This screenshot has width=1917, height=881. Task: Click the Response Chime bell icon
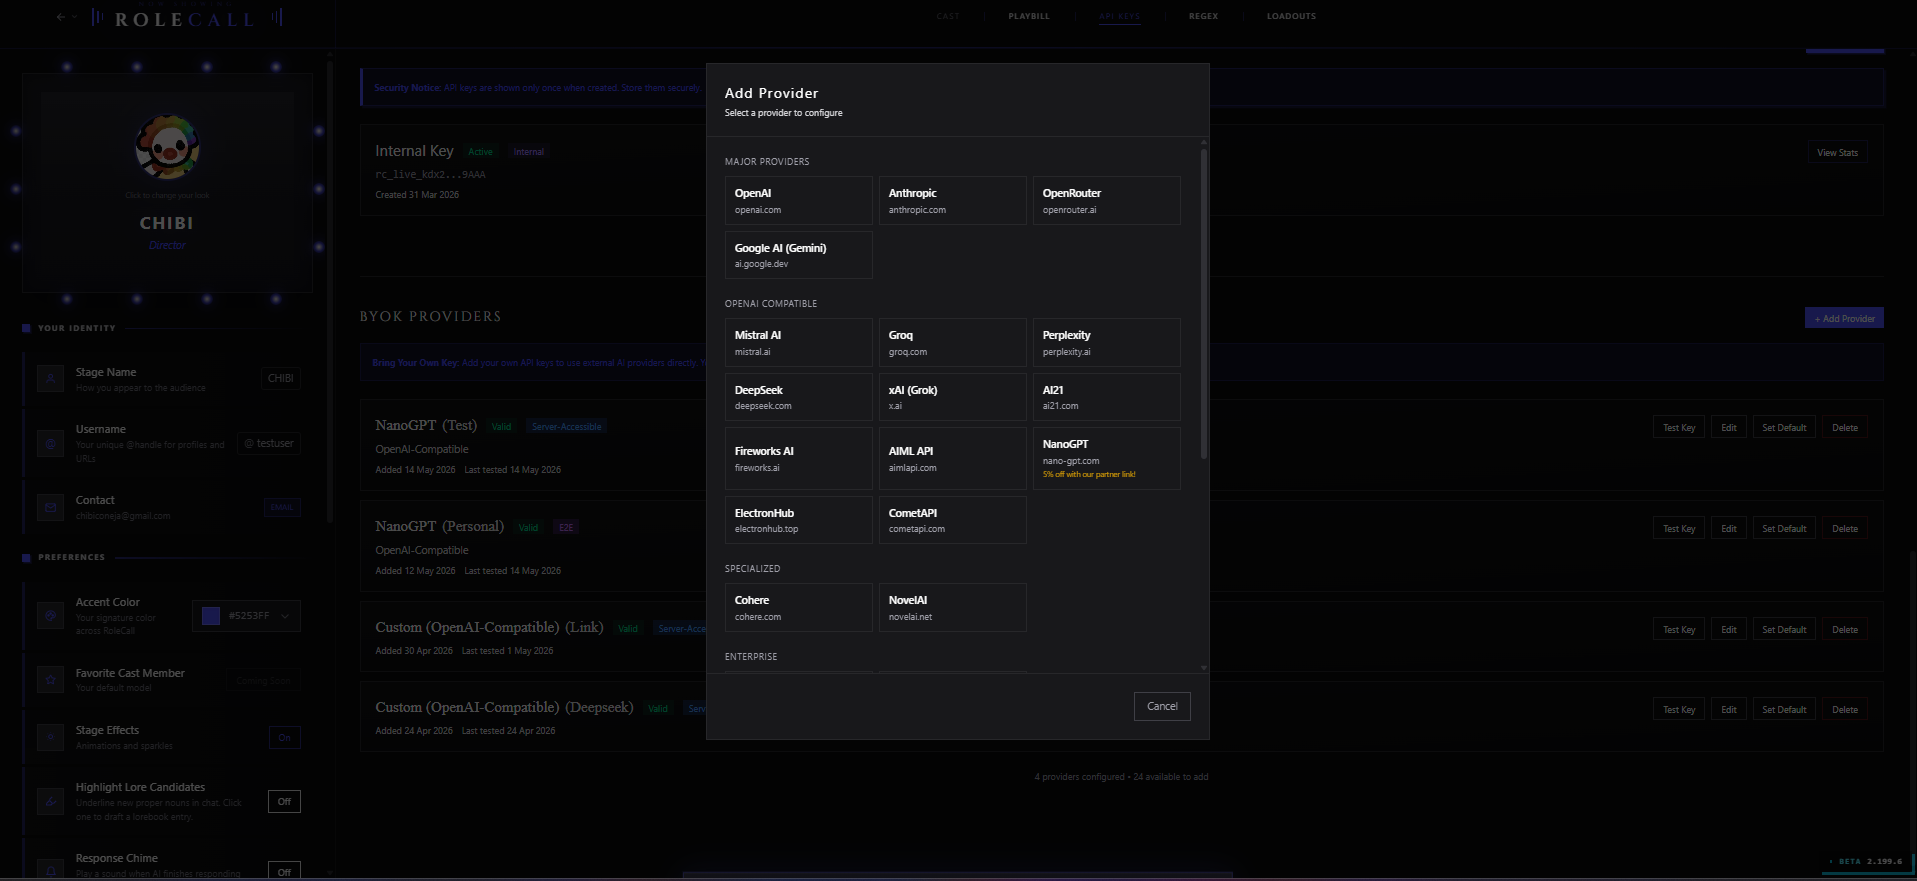(50, 868)
